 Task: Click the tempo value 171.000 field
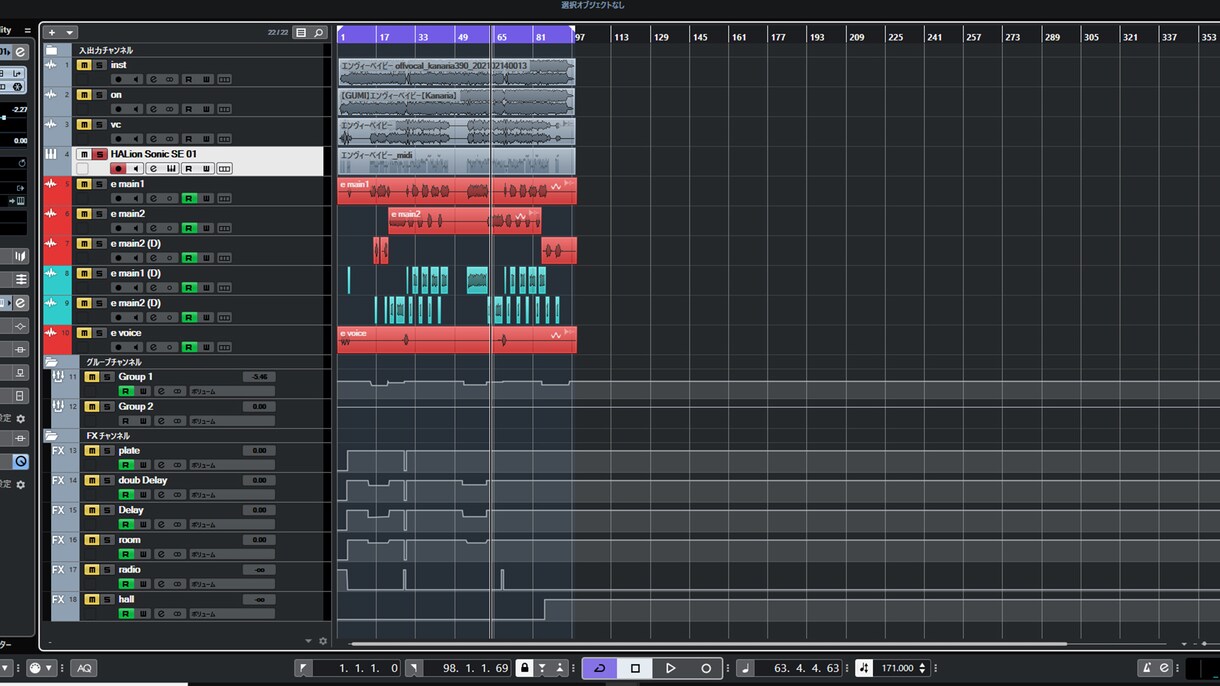click(x=897, y=668)
